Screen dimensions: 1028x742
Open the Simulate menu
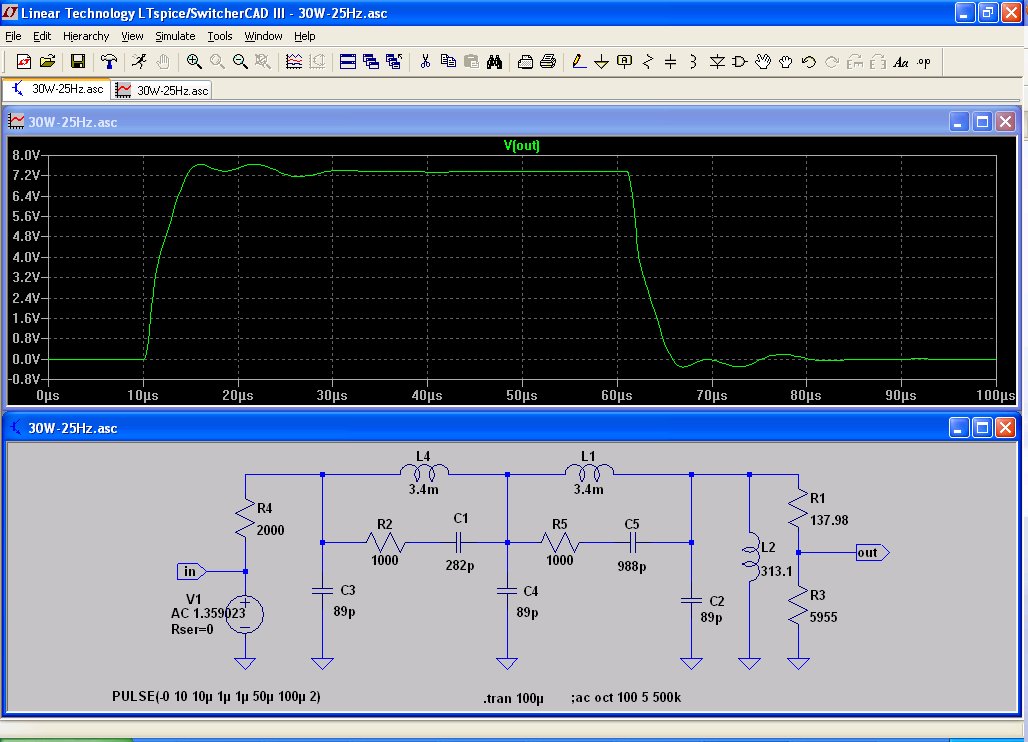tap(175, 36)
